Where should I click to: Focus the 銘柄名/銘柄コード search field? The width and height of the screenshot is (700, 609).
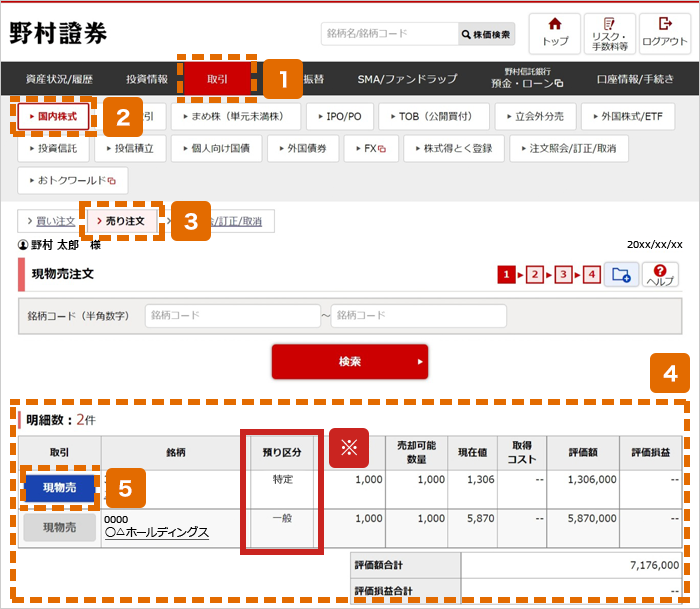pyautogui.click(x=389, y=34)
